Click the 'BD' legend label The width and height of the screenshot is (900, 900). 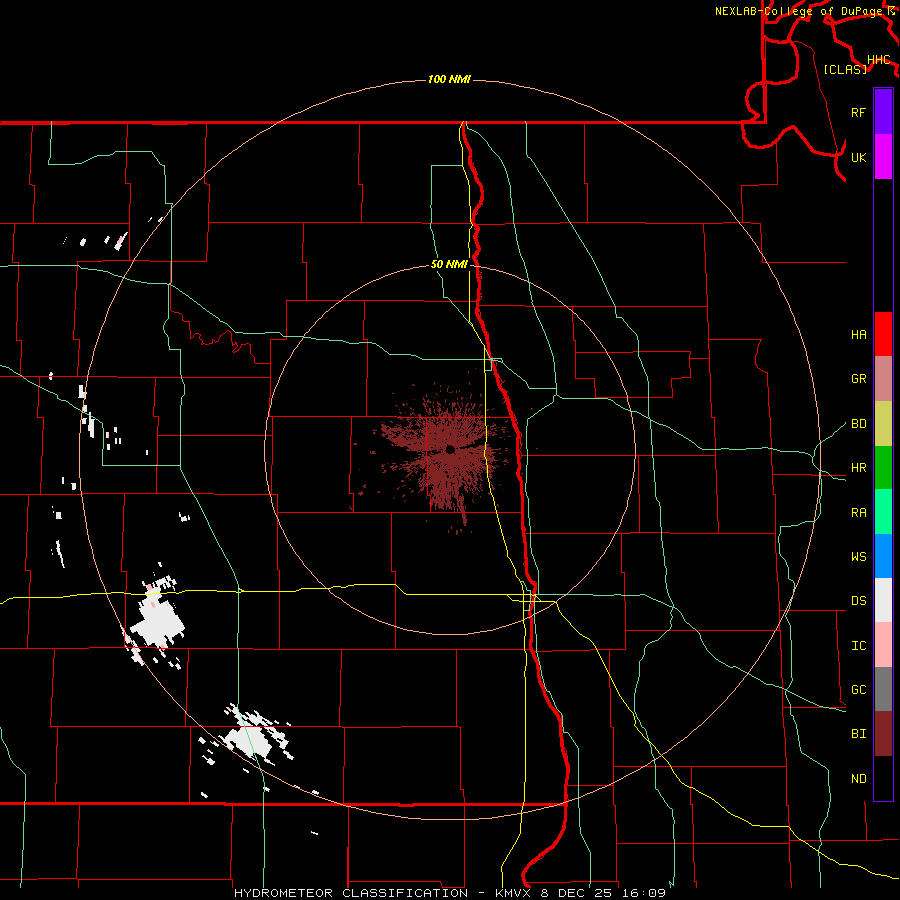[x=858, y=424]
